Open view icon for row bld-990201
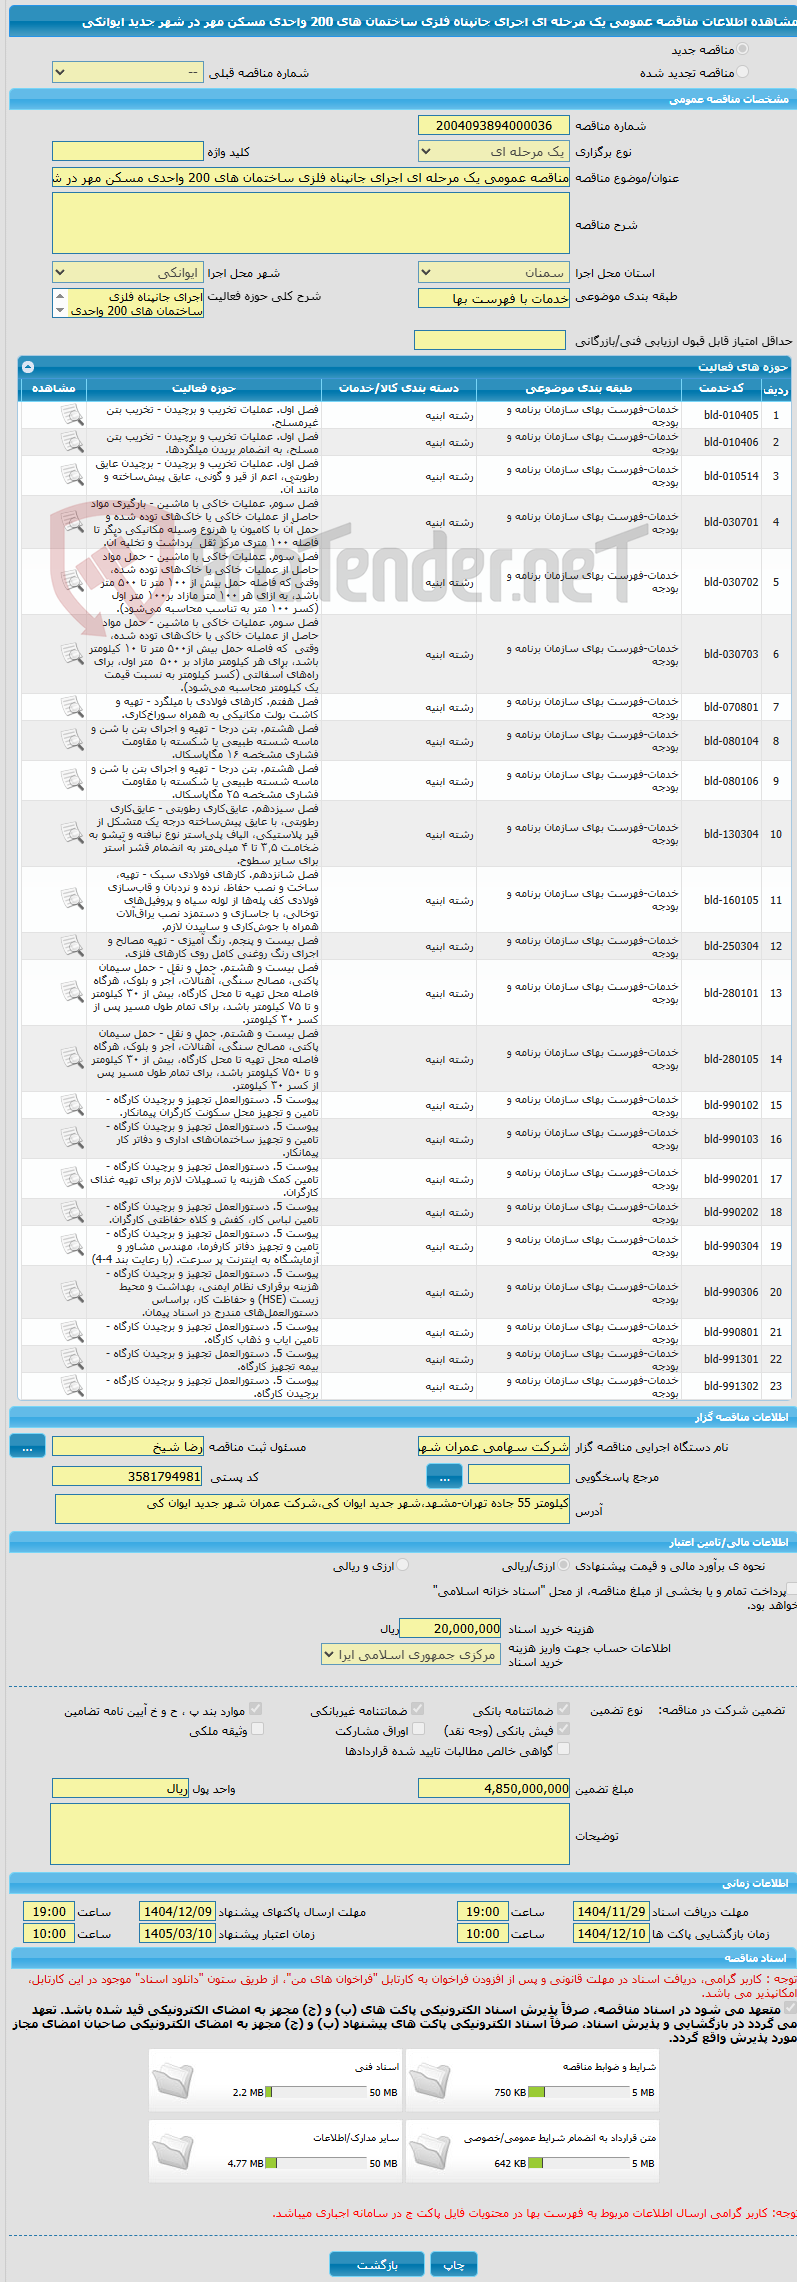Screen dimensions: 797x2282 [72, 1179]
